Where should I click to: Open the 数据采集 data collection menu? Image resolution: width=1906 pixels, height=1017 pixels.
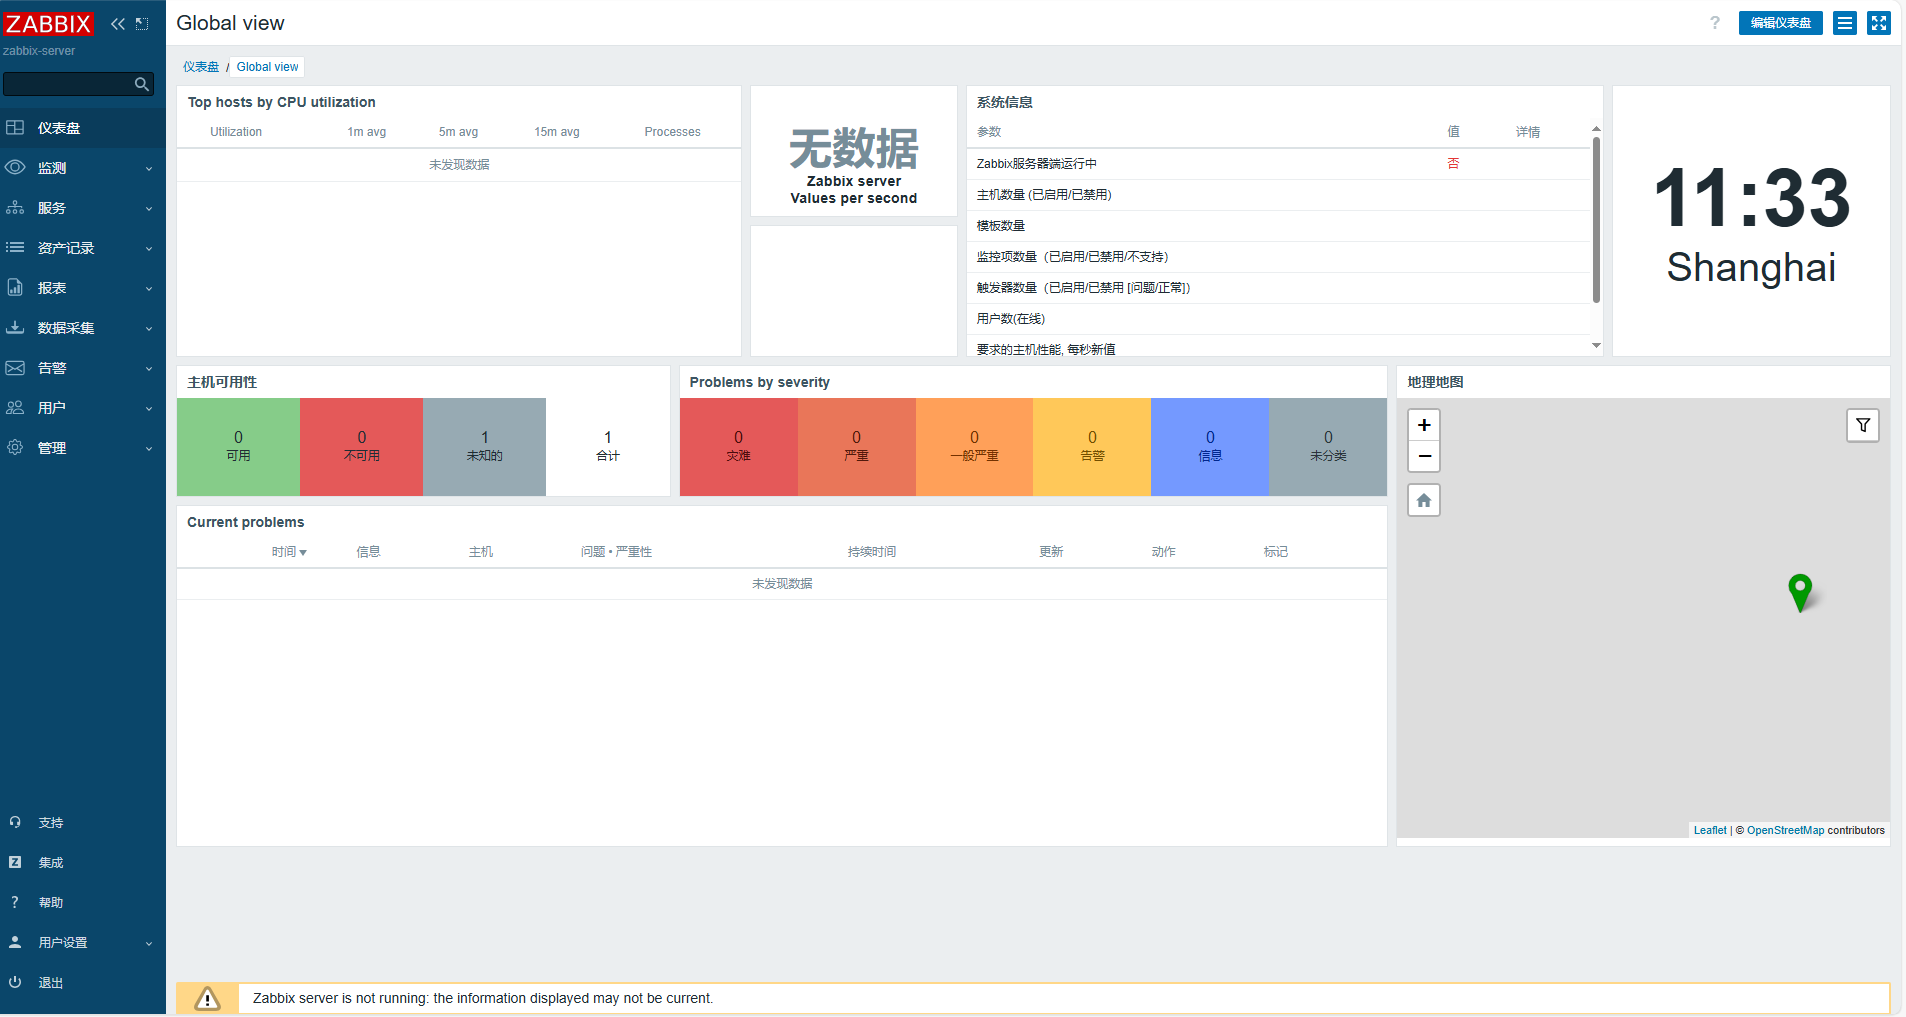(x=83, y=328)
